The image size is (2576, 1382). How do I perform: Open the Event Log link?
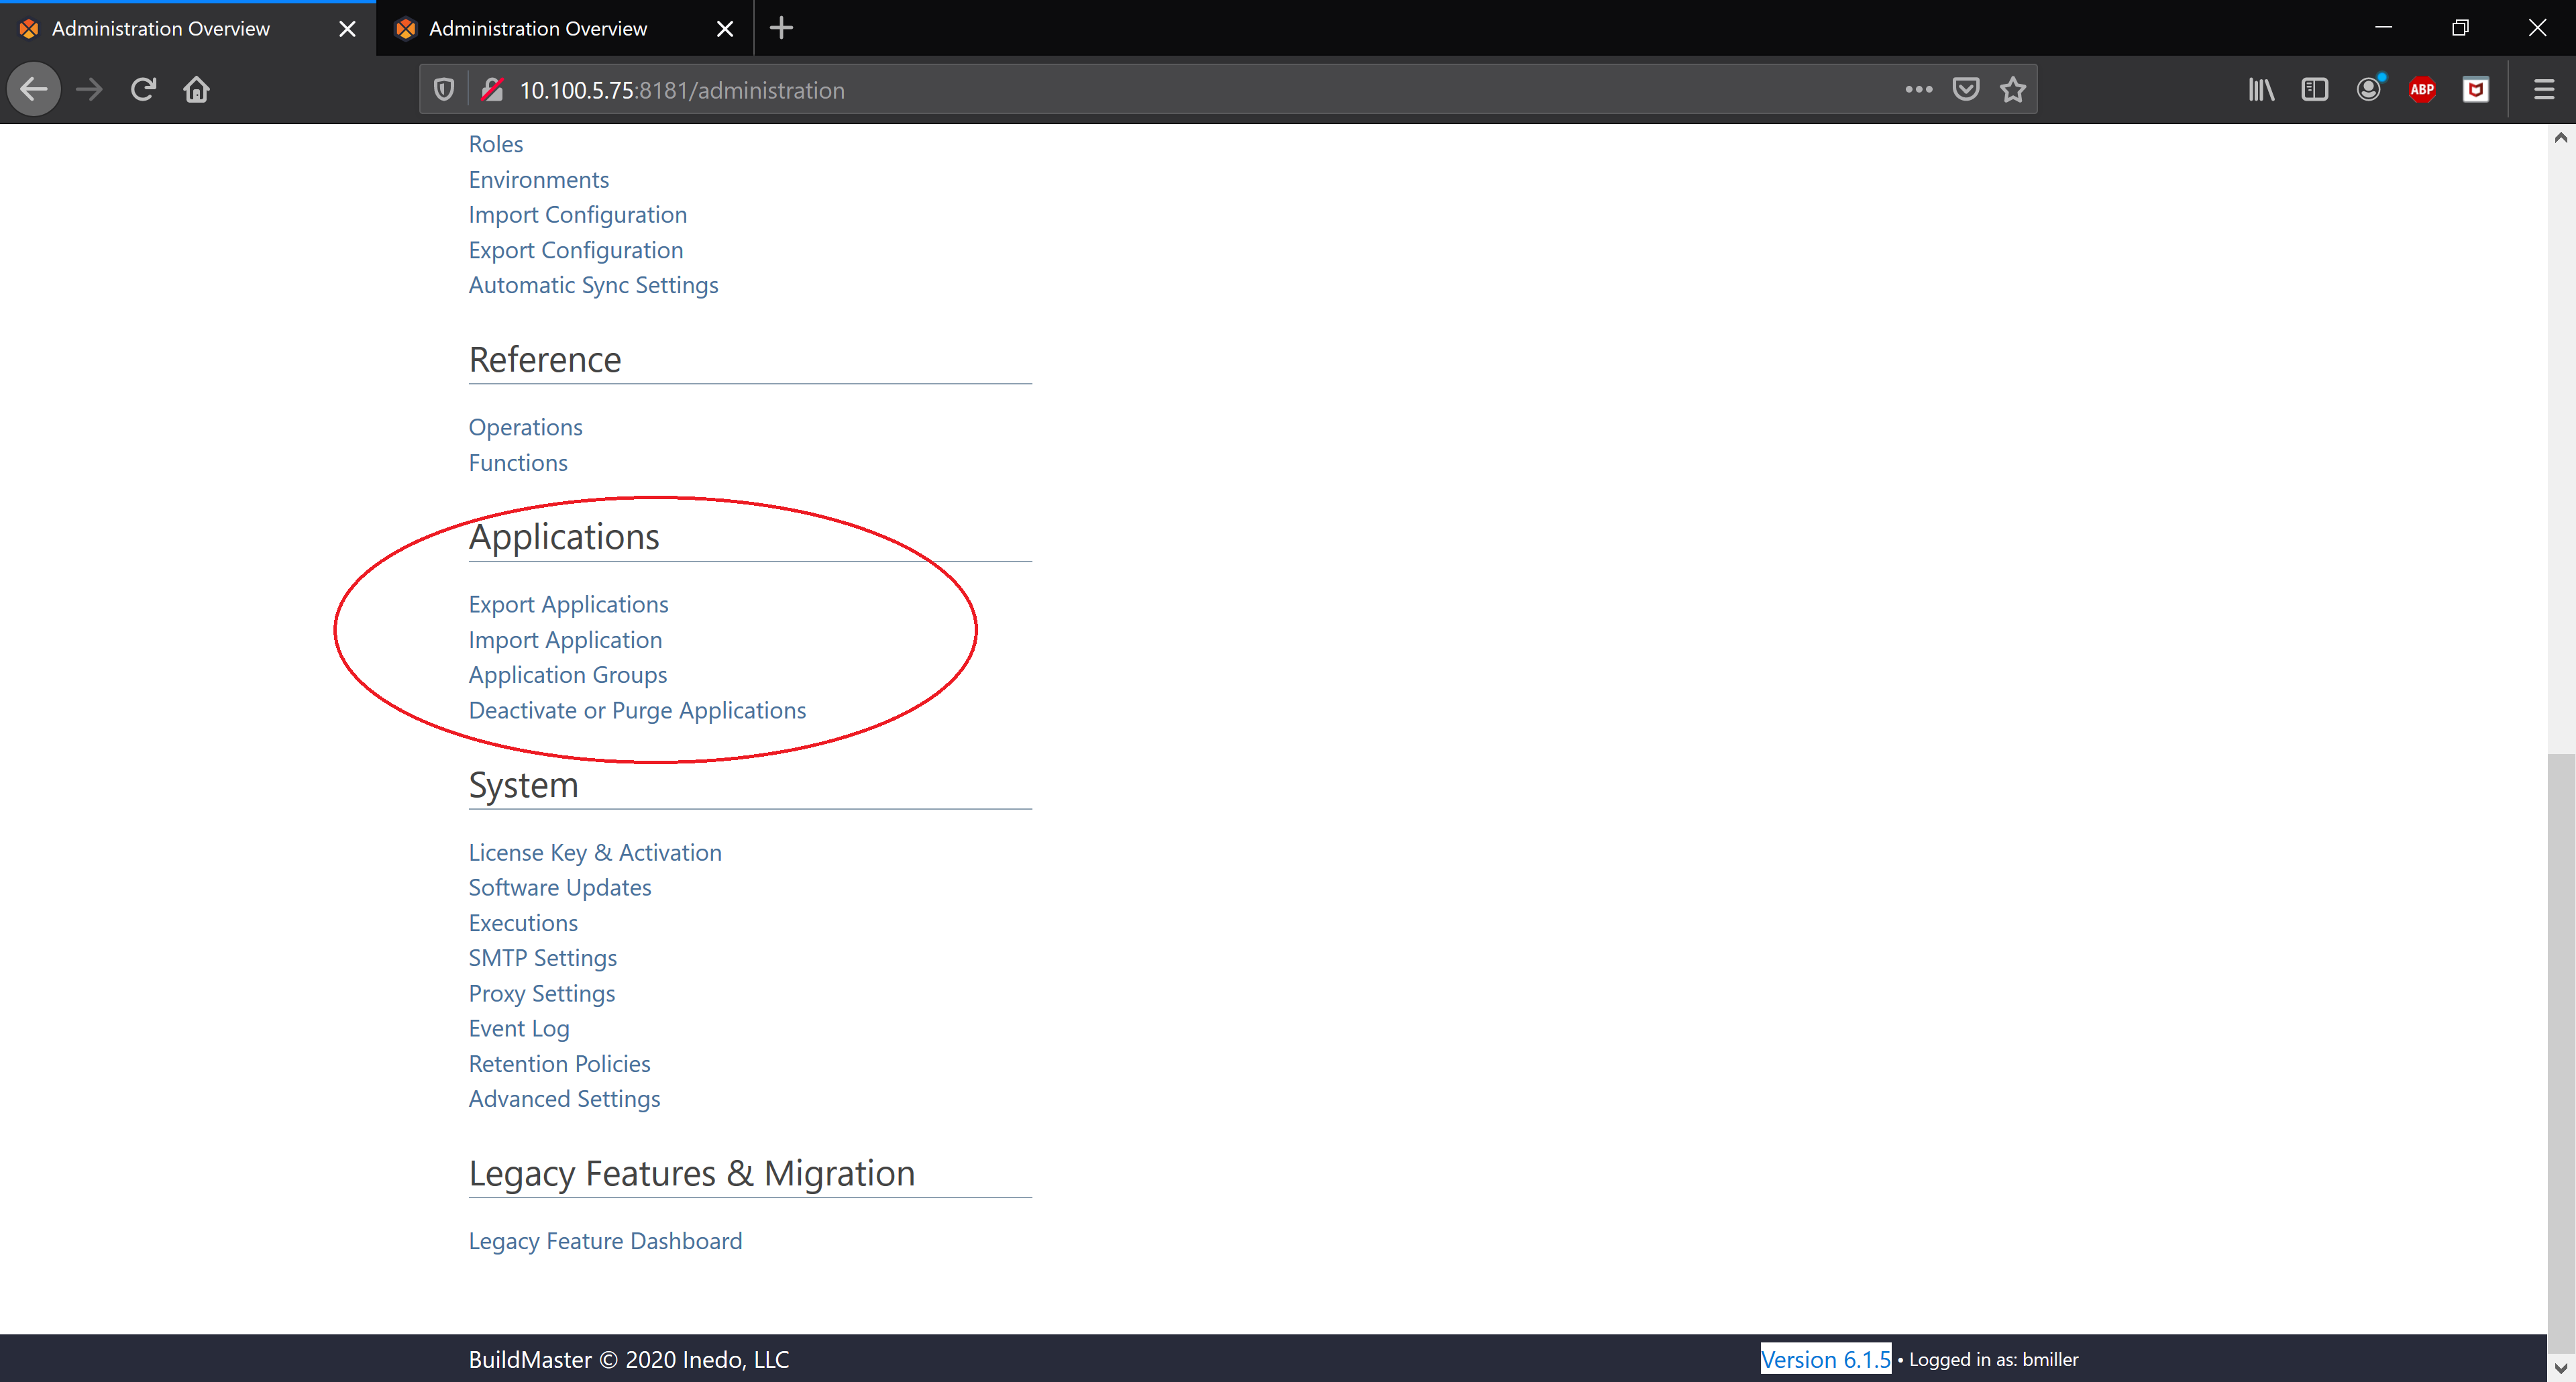(519, 1028)
